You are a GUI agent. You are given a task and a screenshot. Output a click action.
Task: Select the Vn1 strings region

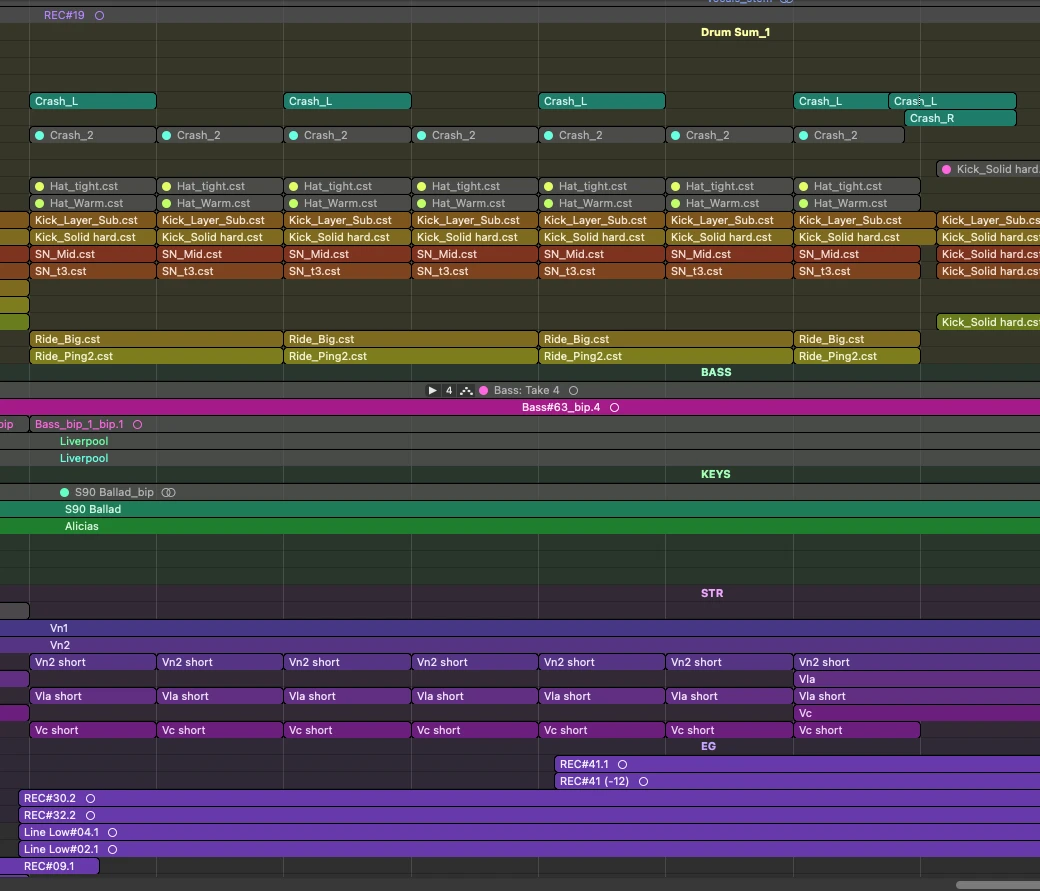pos(520,628)
